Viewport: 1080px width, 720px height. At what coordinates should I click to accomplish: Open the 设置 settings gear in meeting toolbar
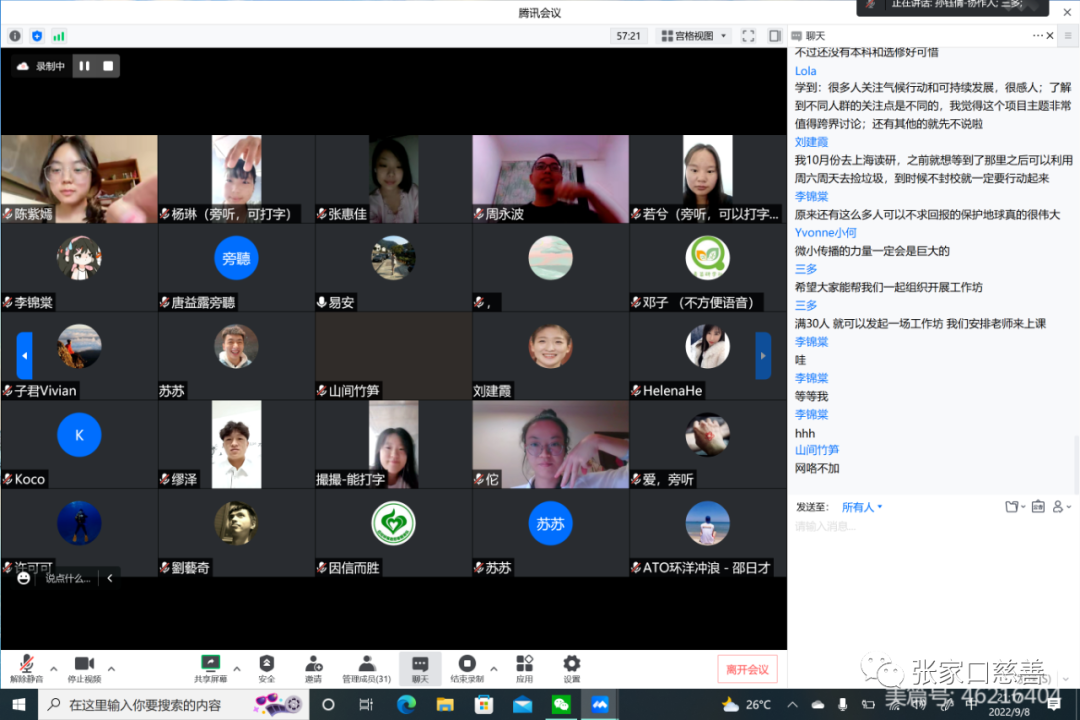571,668
